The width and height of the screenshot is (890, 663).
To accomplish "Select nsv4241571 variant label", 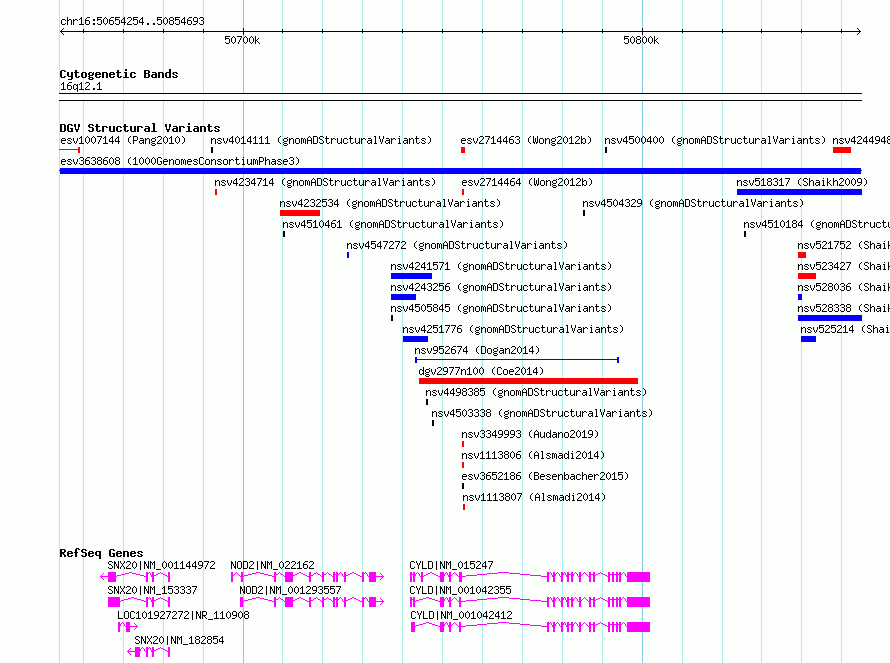I will tap(501, 266).
